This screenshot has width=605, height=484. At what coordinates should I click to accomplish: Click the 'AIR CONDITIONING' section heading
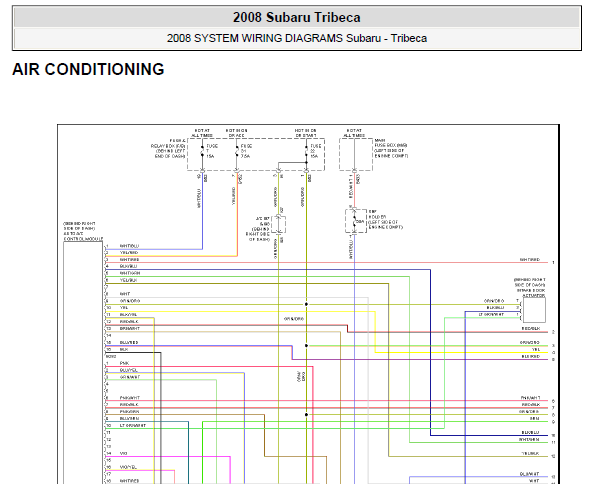coord(88,69)
